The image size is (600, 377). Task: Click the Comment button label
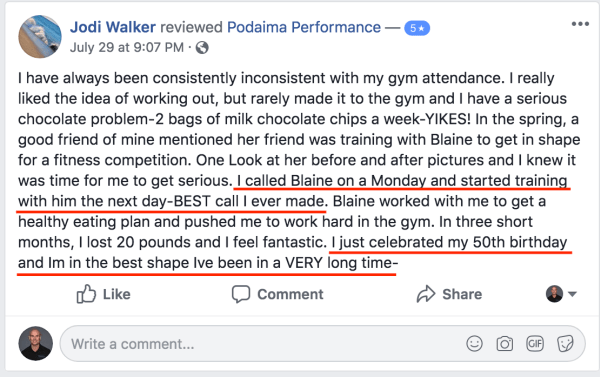tap(290, 294)
